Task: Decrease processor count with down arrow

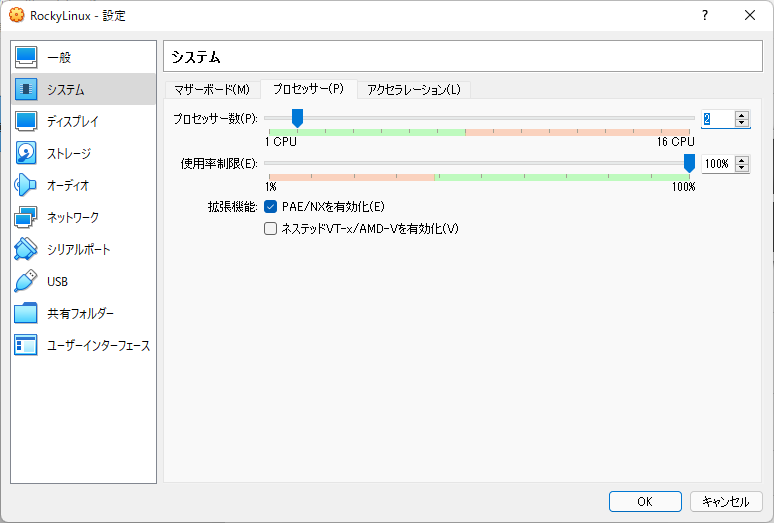Action: (x=741, y=123)
